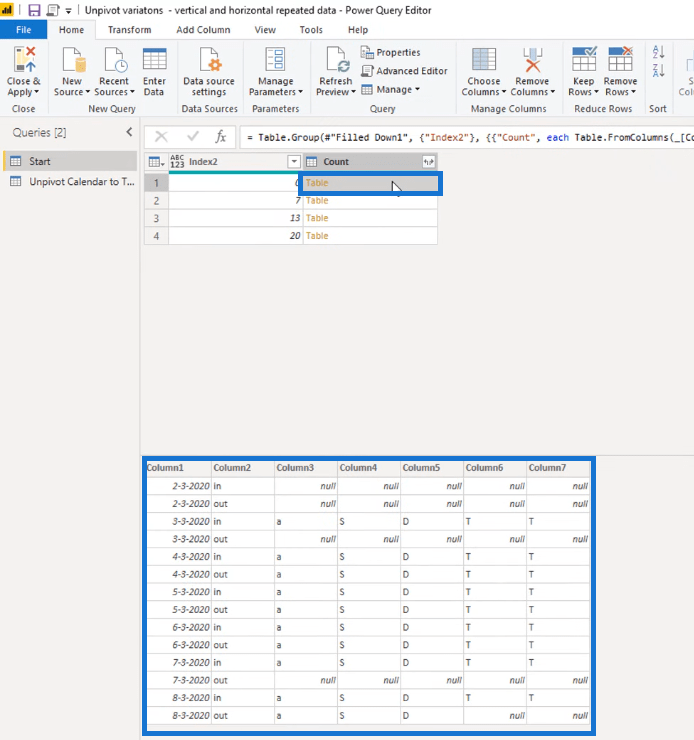The width and height of the screenshot is (694, 740).
Task: Click Manage Parameters icon
Action: pyautogui.click(x=275, y=59)
